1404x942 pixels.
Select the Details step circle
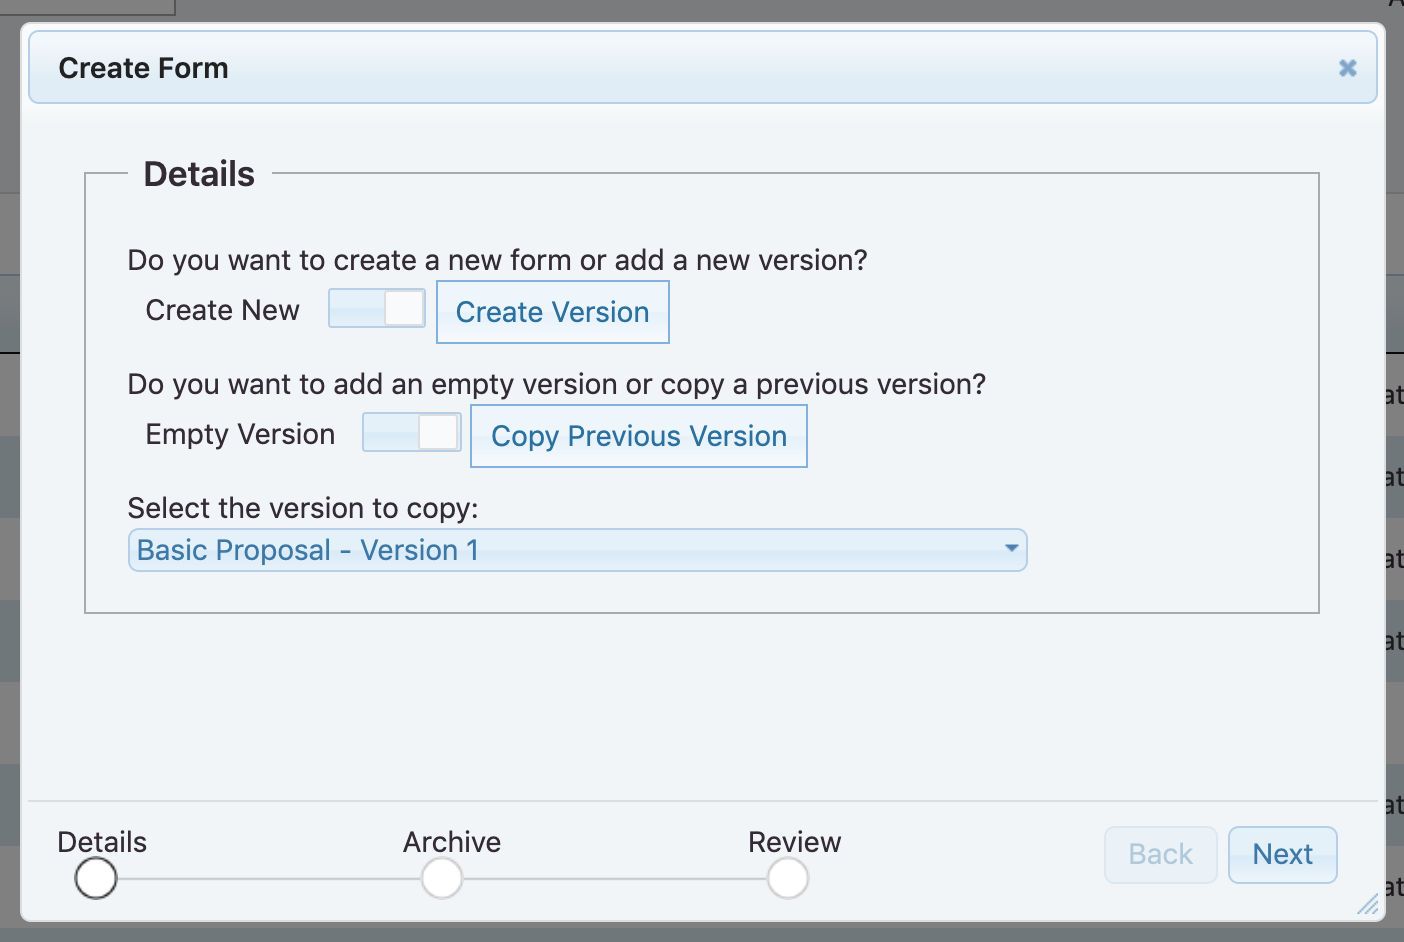point(96,879)
